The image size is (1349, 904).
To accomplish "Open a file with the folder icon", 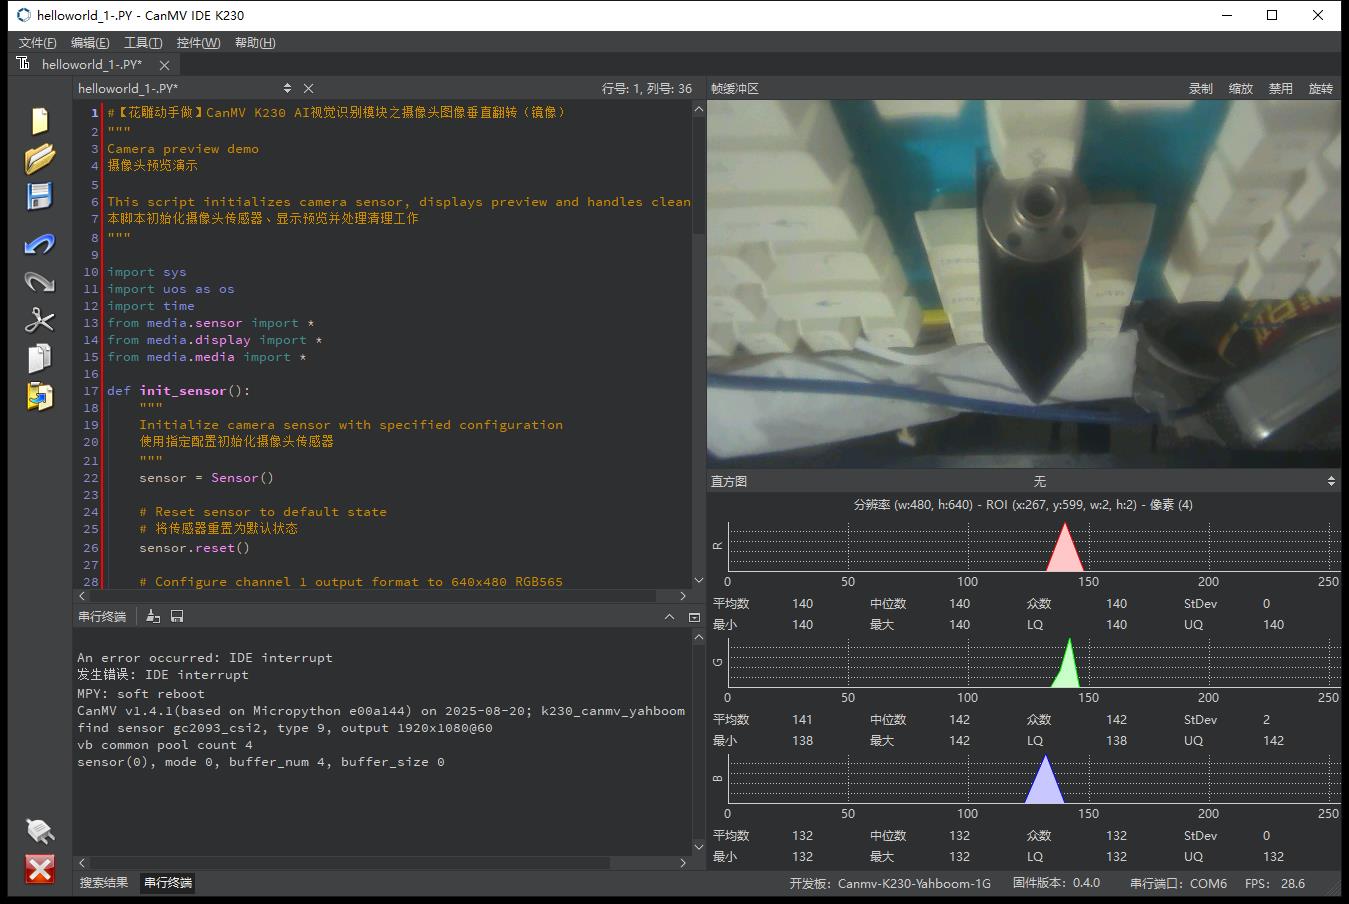I will [x=39, y=158].
